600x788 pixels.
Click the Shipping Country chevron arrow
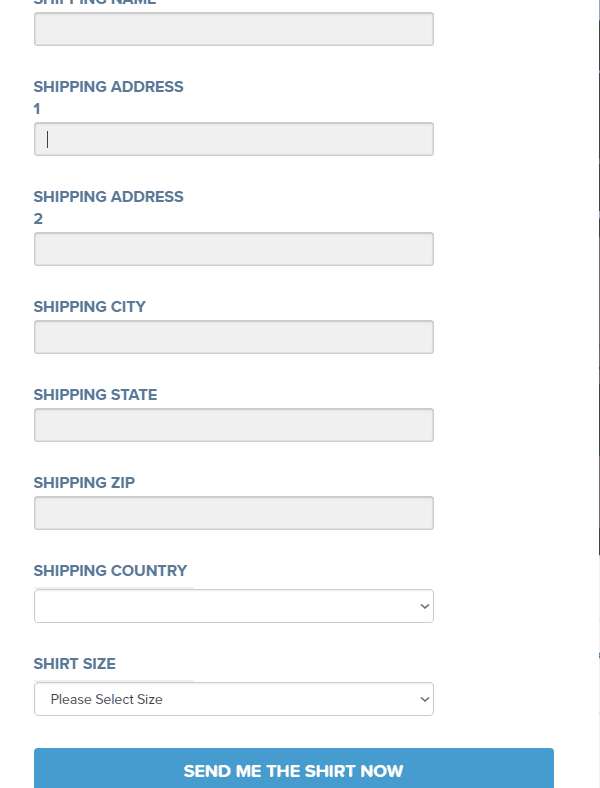pos(425,606)
